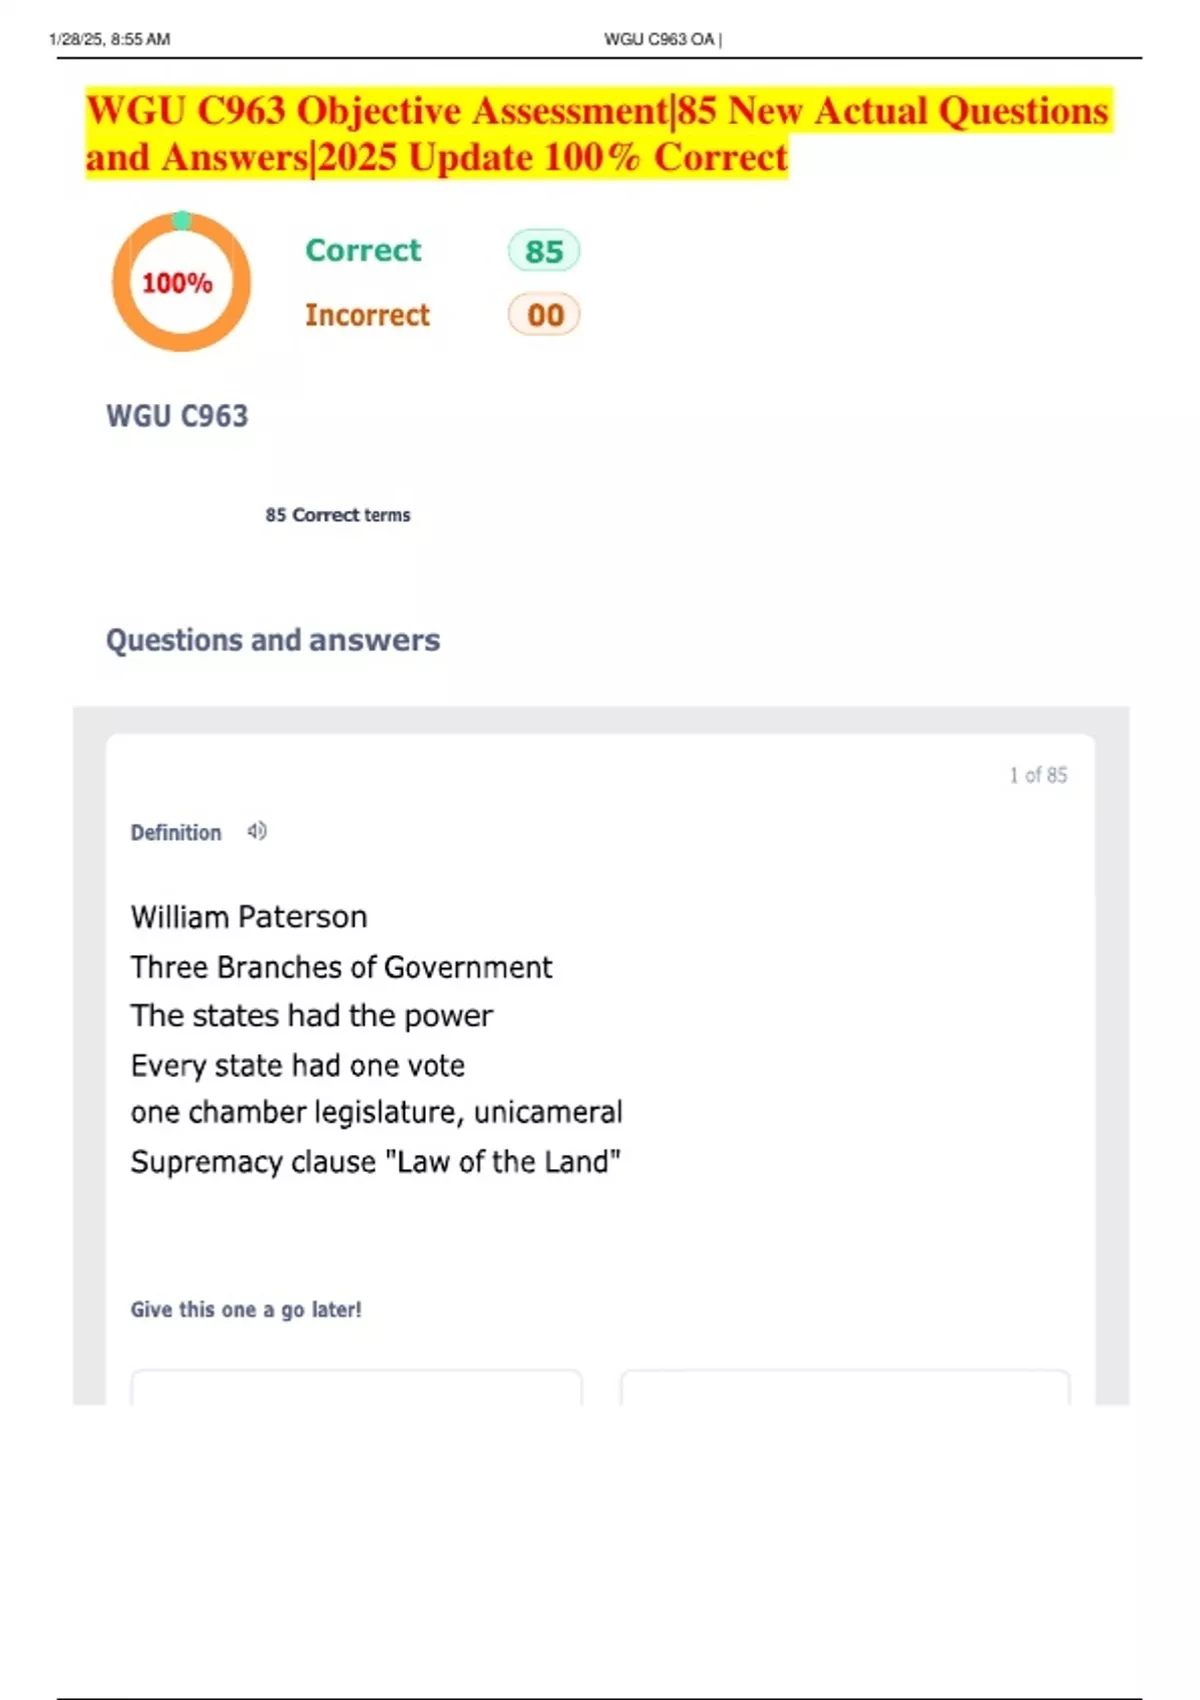Click the Definition label on the card
1200x1700 pixels.
(176, 832)
